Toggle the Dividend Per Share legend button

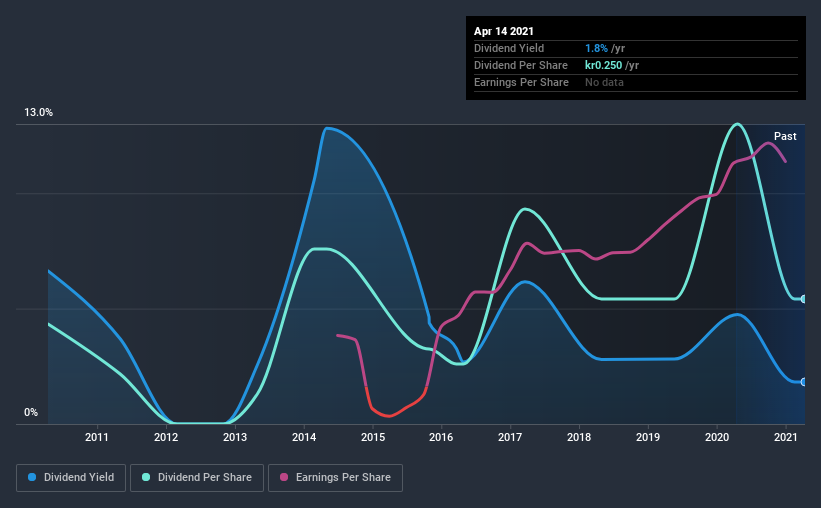[197, 478]
